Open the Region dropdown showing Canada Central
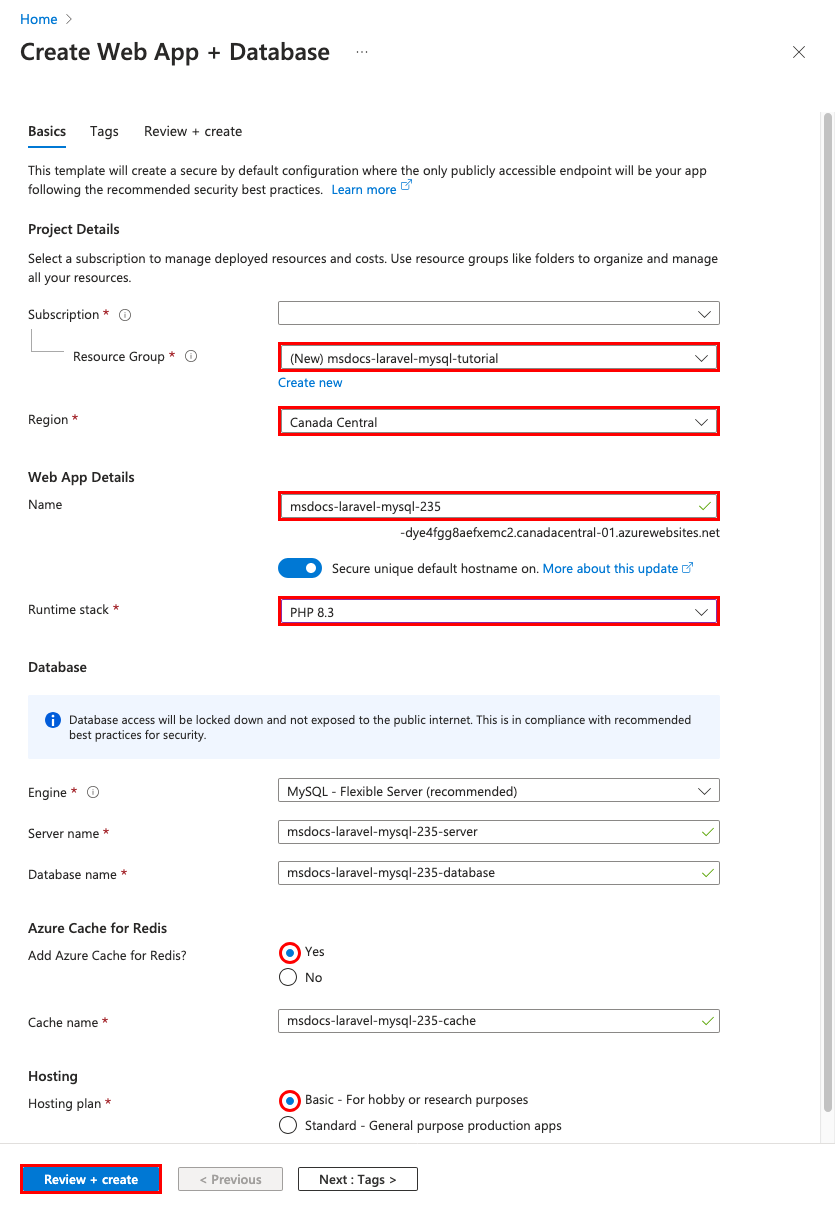Viewport: 835px width, 1214px height. click(498, 422)
